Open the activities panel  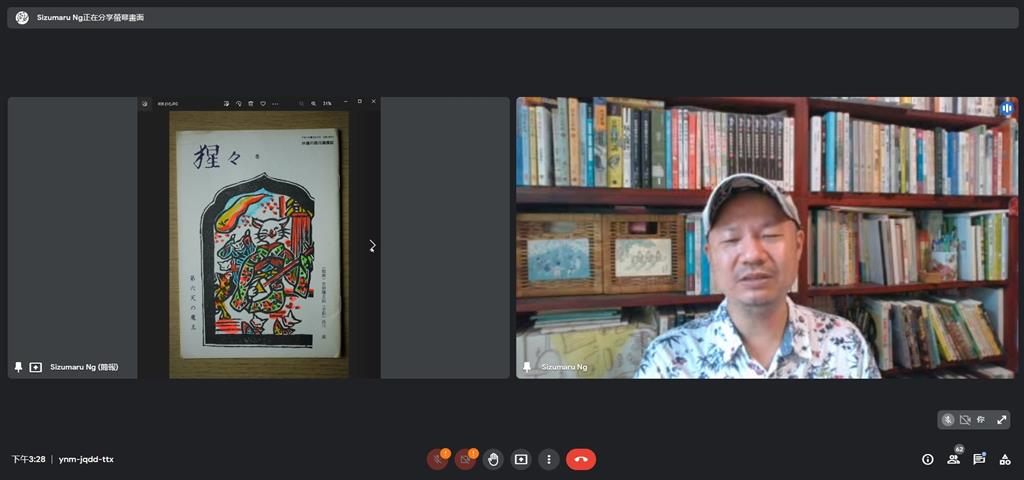(1005, 459)
